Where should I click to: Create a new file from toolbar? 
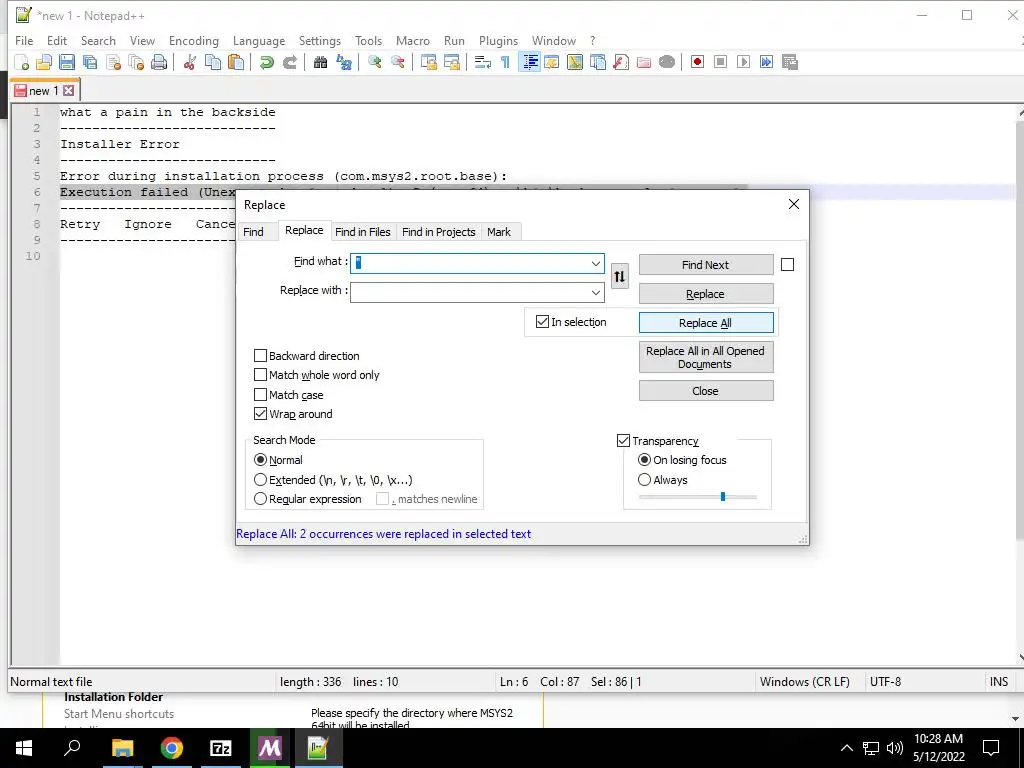tap(22, 62)
